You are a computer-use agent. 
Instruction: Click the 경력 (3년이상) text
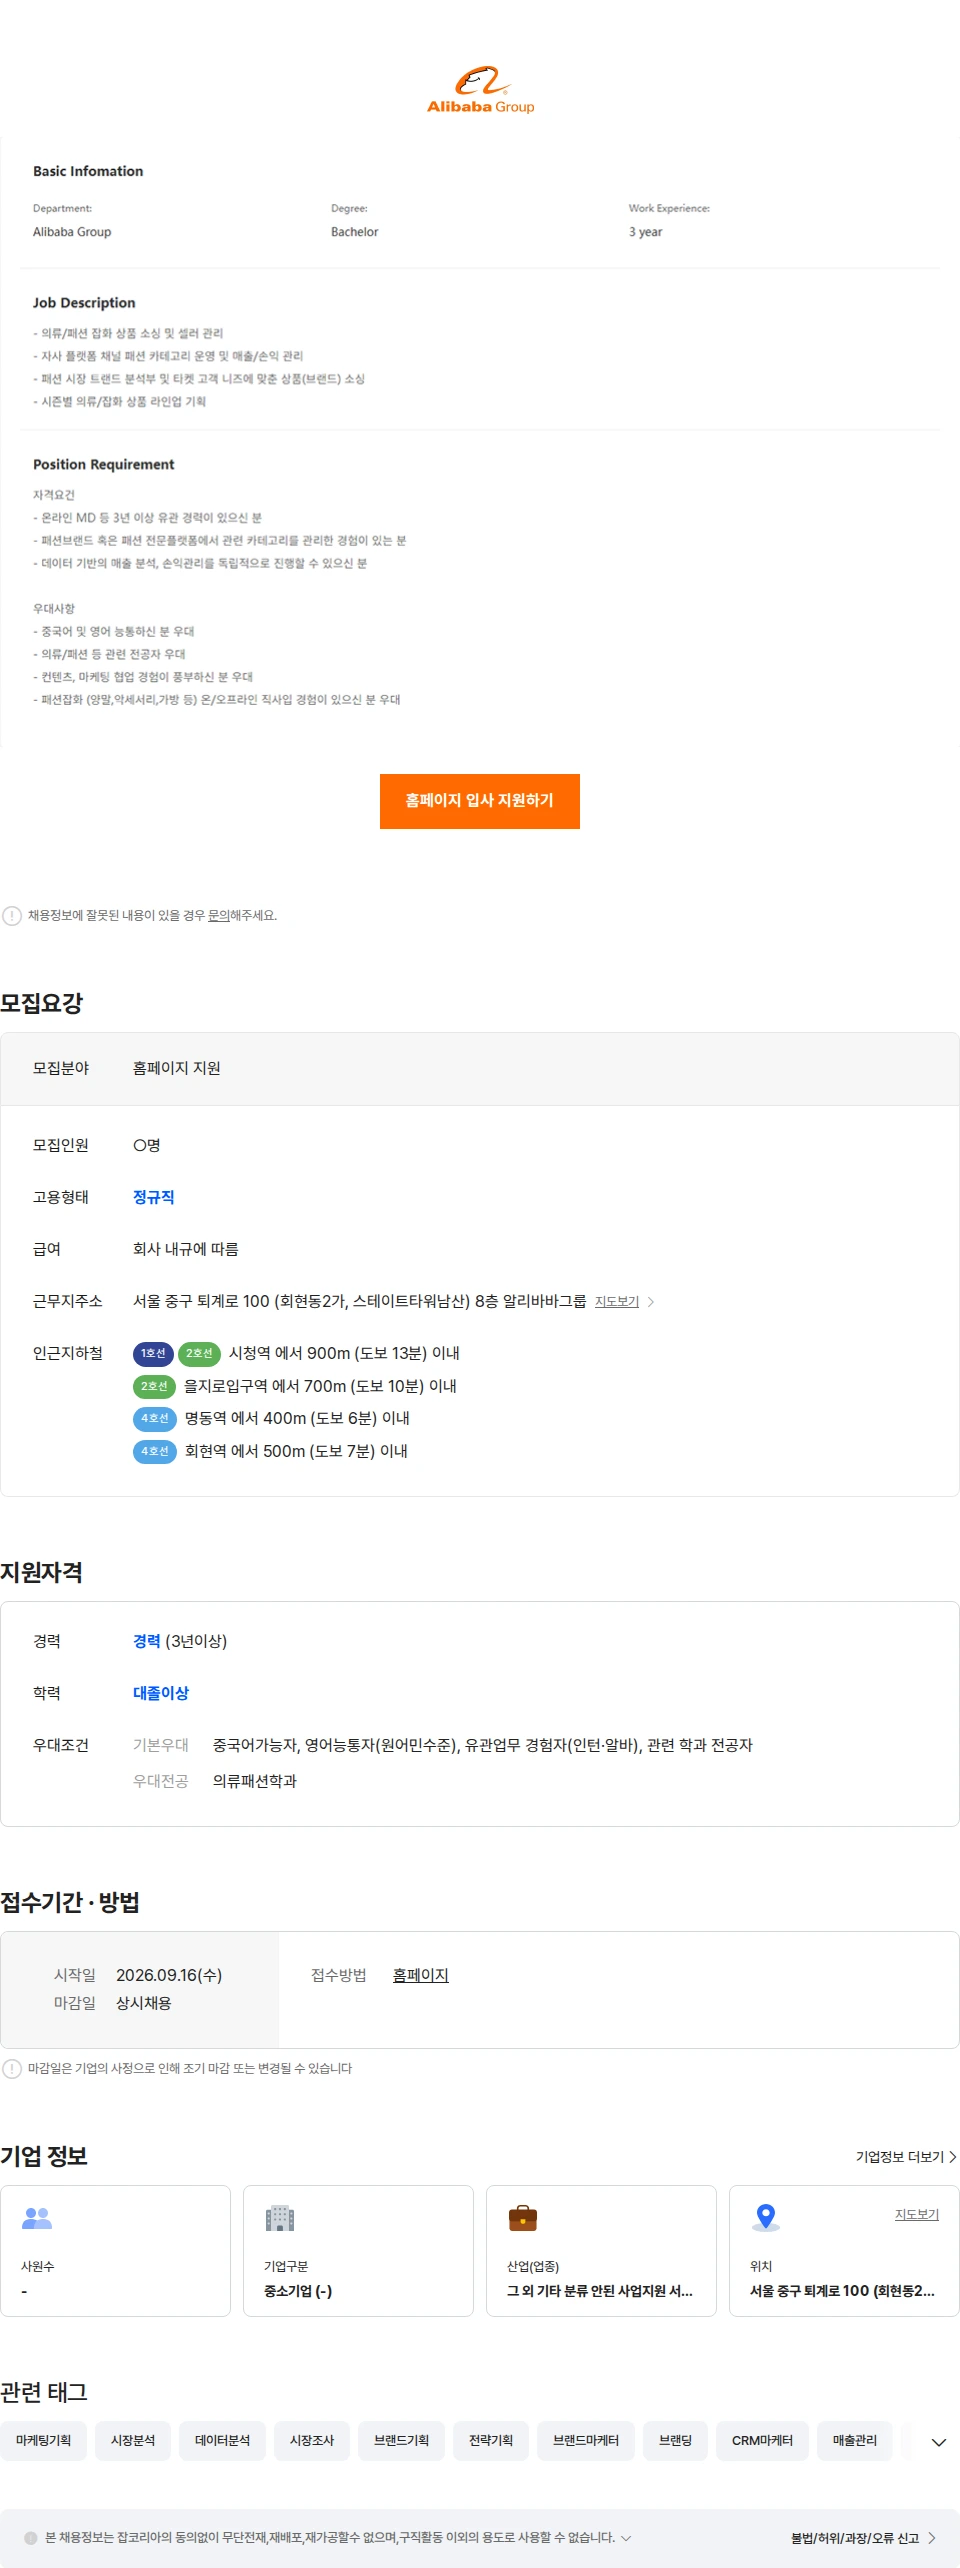[x=180, y=1642]
